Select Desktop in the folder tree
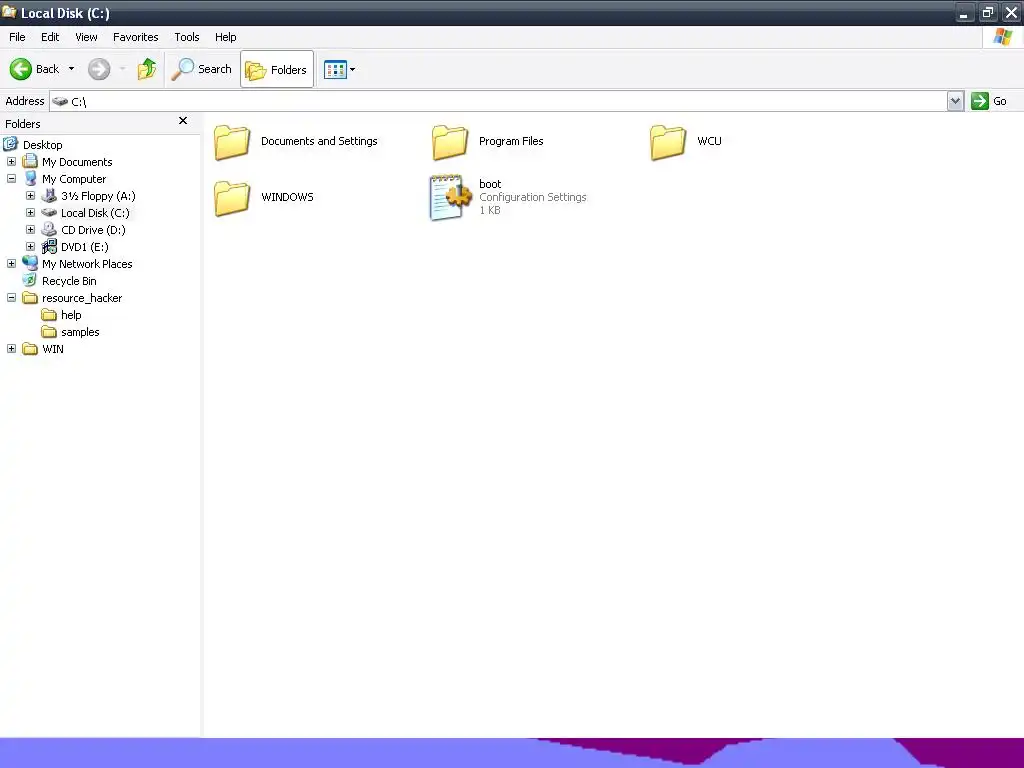This screenshot has width=1024, height=768. point(42,145)
